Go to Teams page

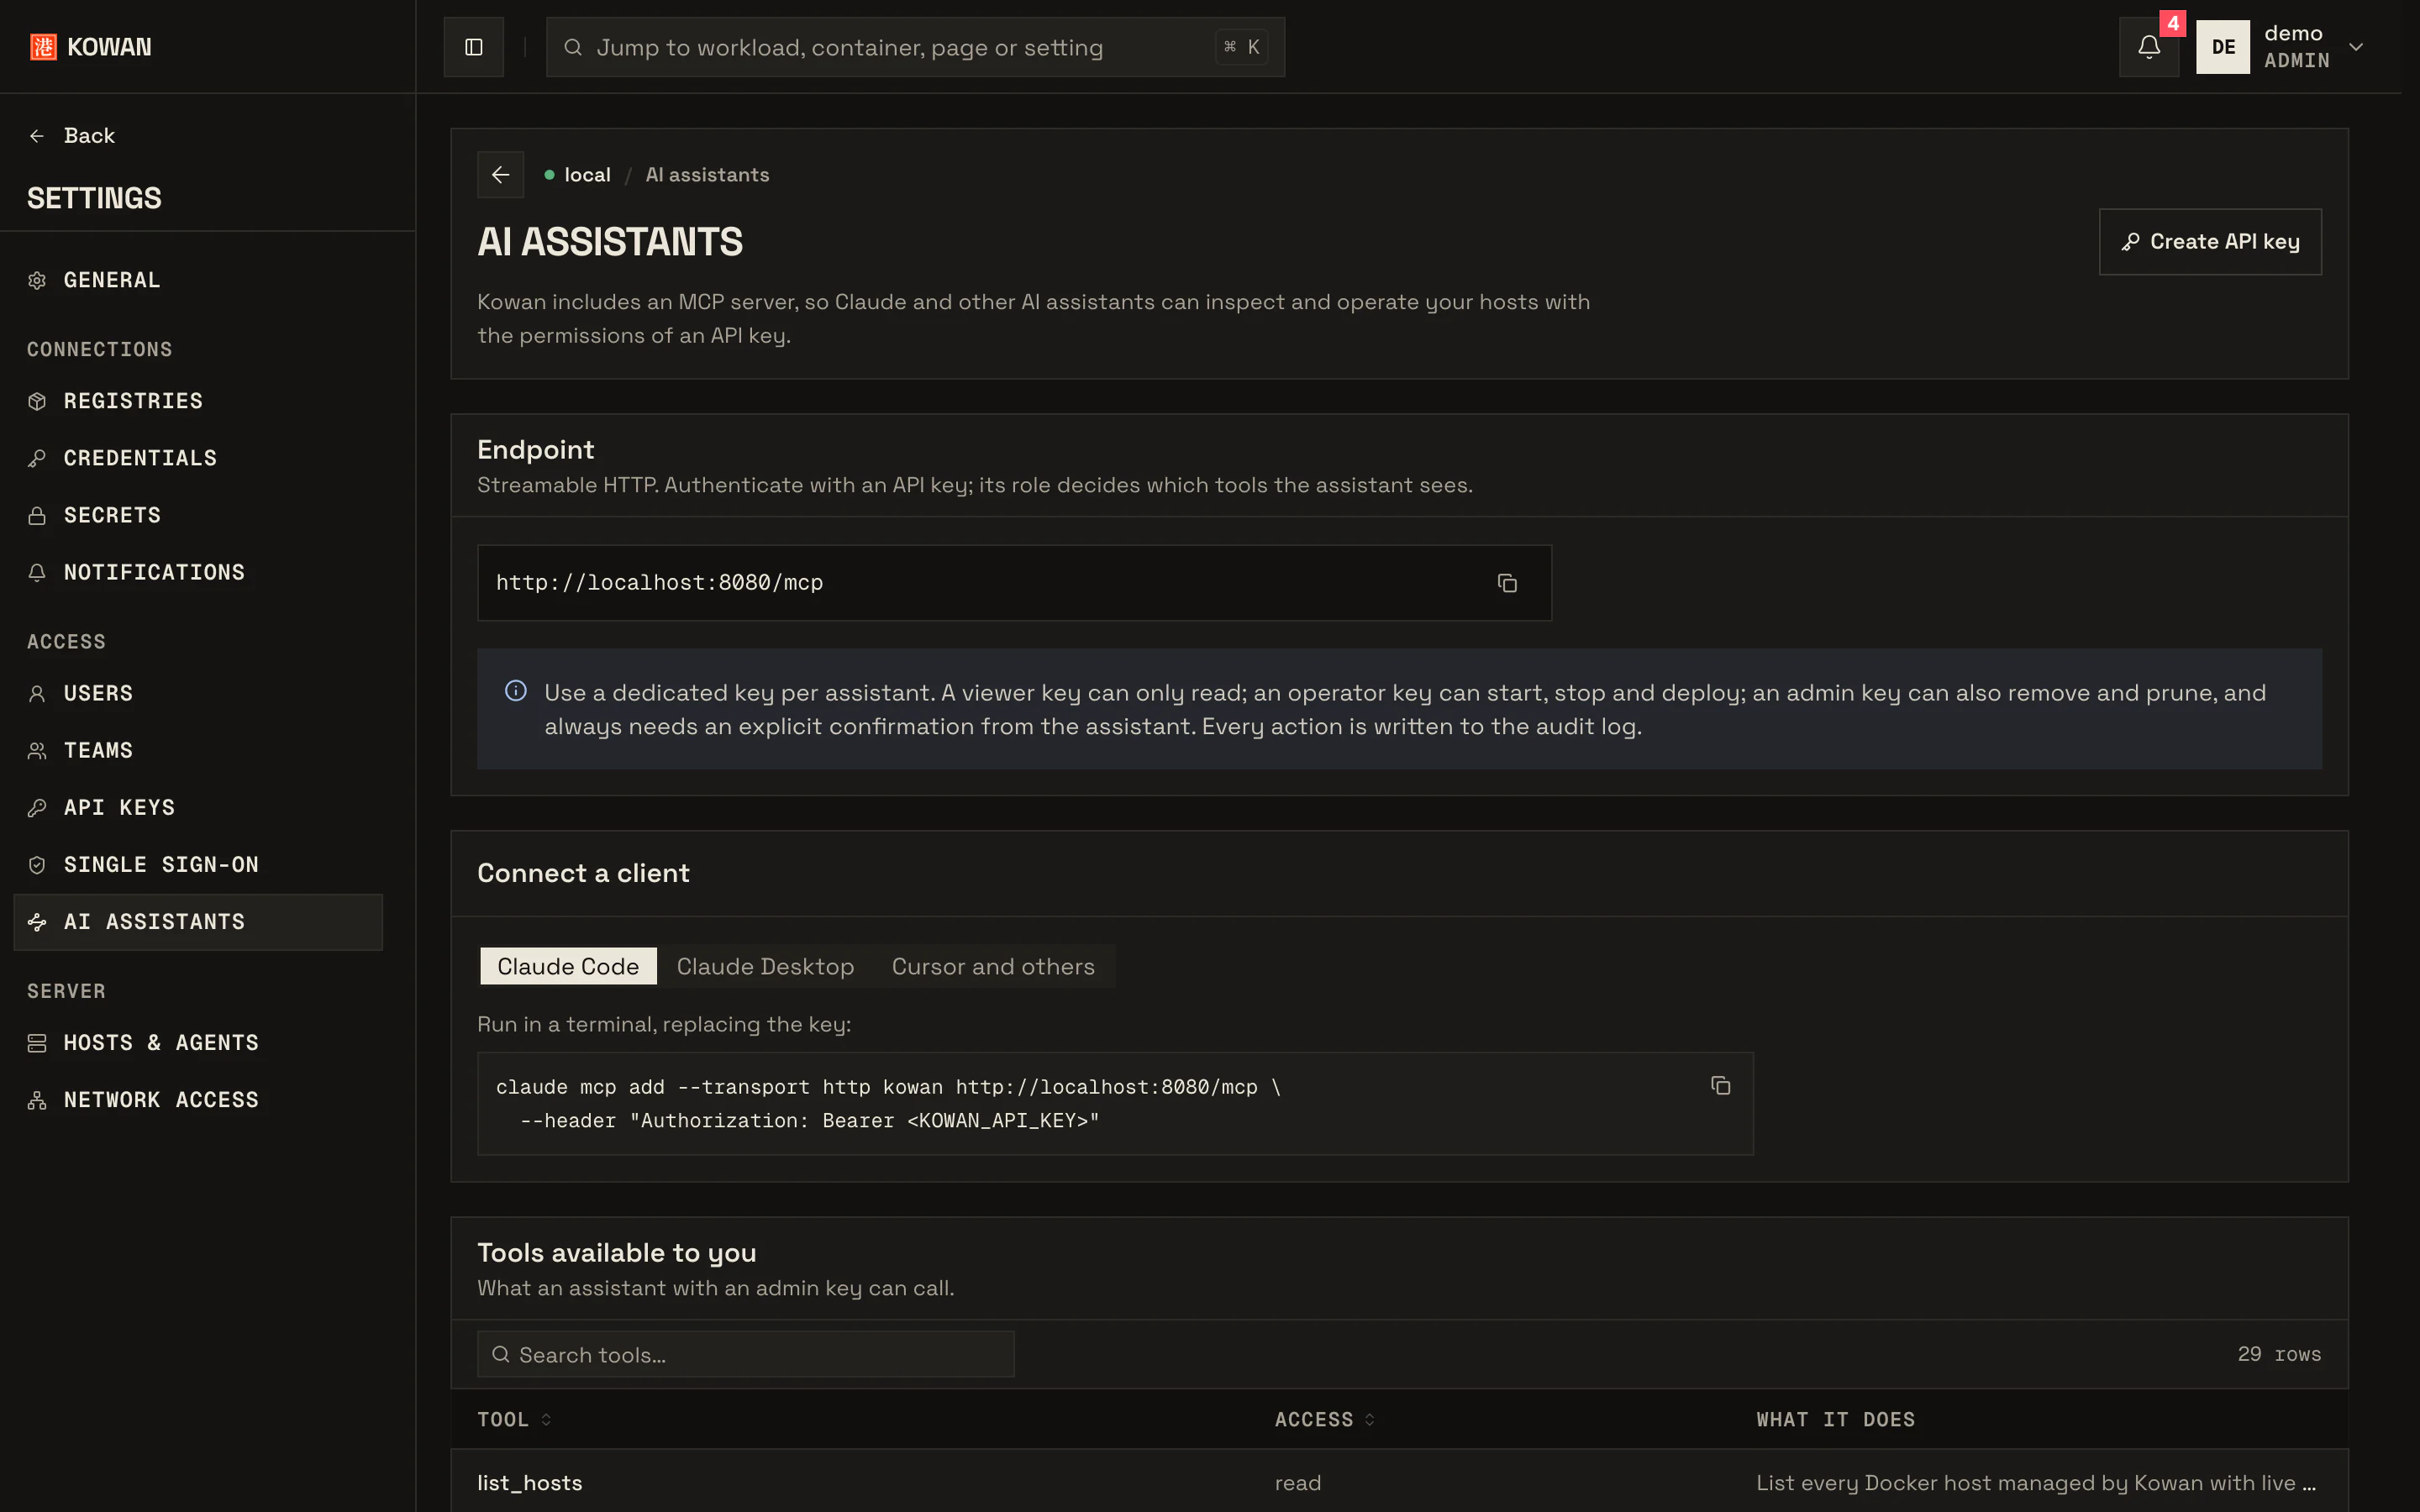pos(198,750)
